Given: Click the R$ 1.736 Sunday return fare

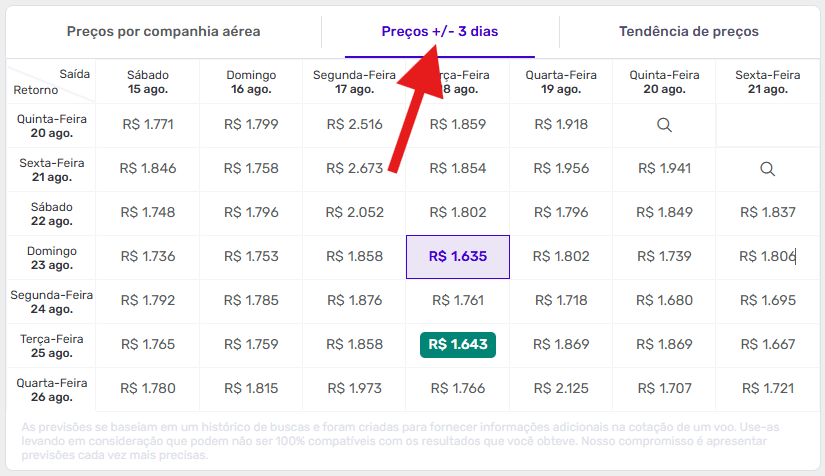Looking at the screenshot, I should pos(148,257).
